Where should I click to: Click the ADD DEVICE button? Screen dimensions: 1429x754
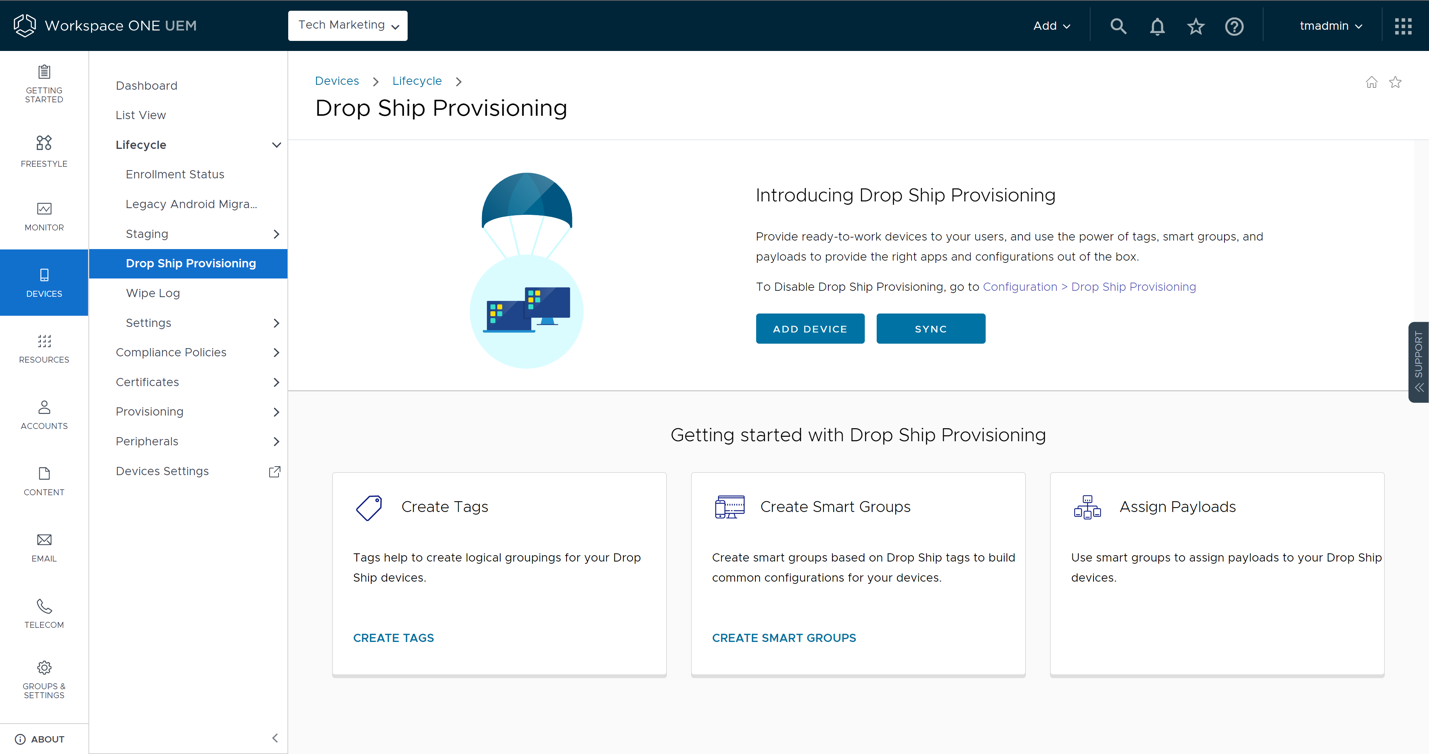pyautogui.click(x=810, y=328)
